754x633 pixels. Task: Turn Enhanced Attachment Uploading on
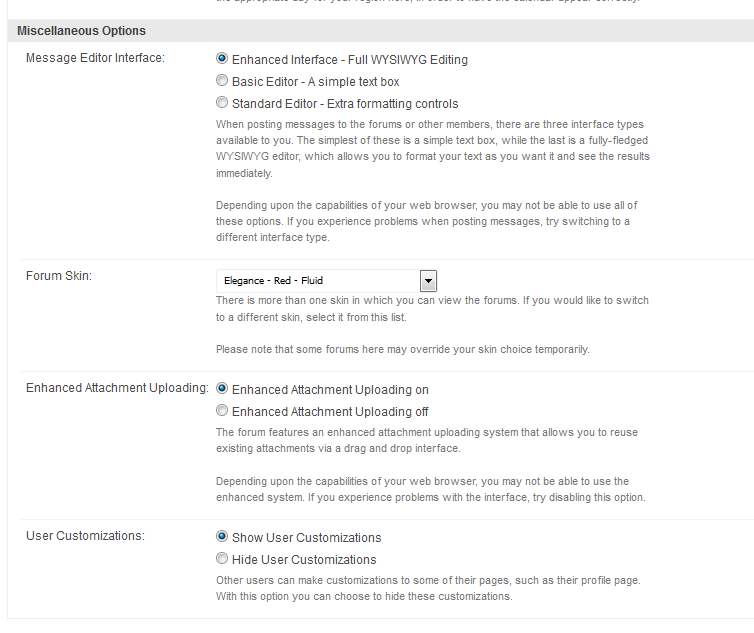tap(222, 389)
